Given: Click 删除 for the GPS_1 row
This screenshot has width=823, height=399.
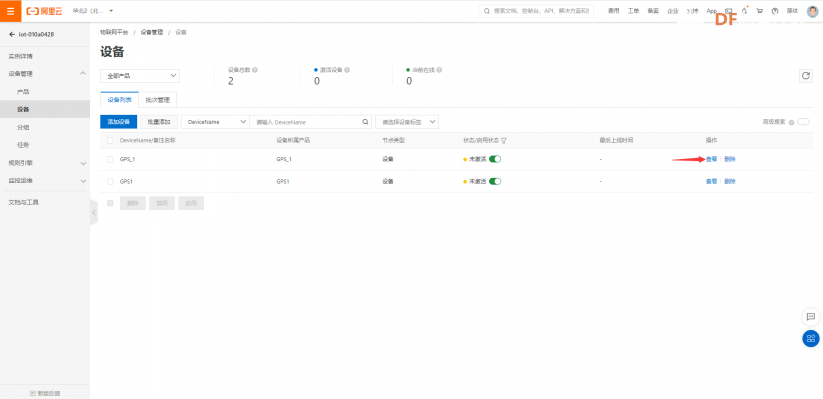Looking at the screenshot, I should click(x=730, y=159).
